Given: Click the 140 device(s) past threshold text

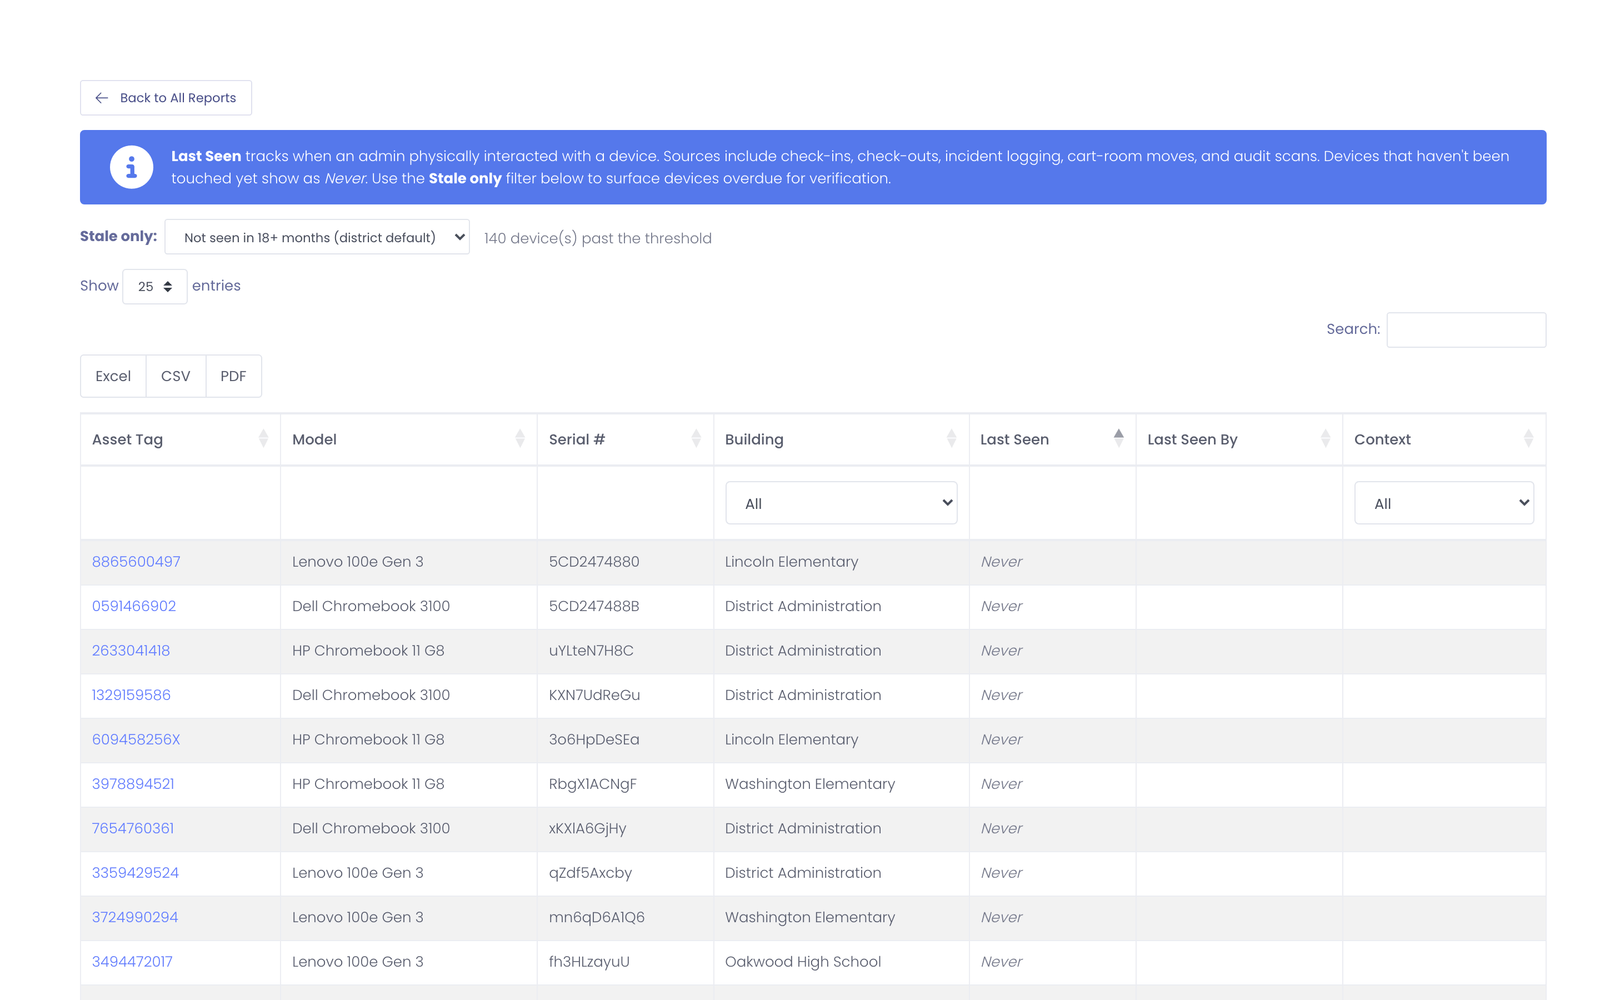Looking at the screenshot, I should pos(598,238).
